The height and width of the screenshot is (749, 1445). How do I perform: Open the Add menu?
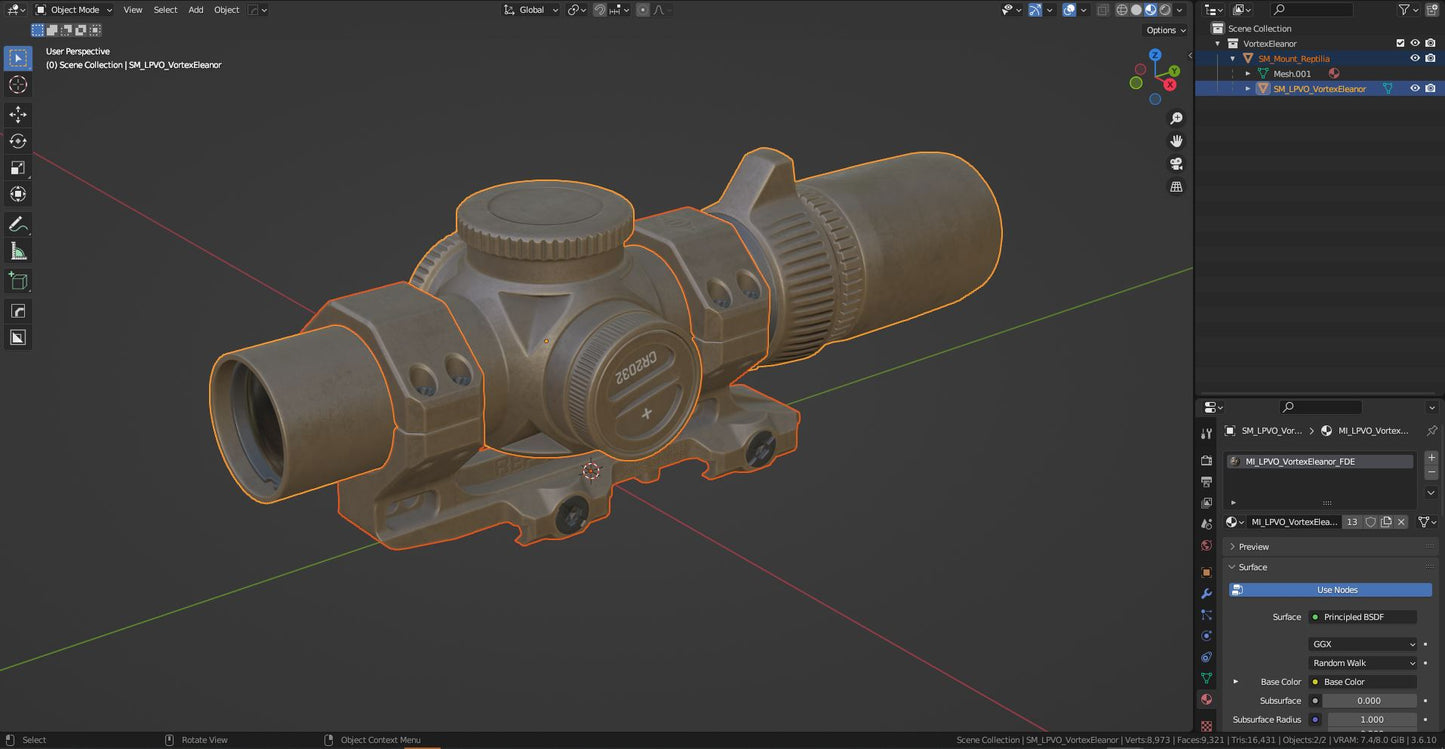195,10
